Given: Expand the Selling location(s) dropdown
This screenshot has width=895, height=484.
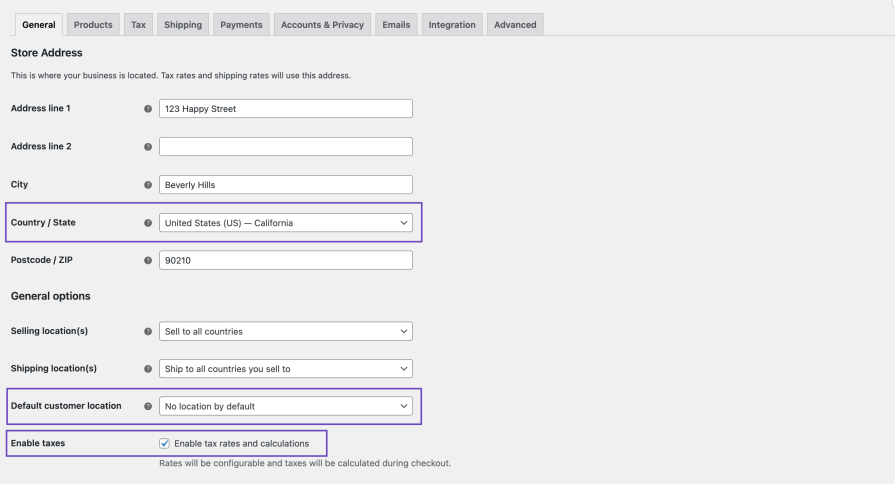Looking at the screenshot, I should pyautogui.click(x=285, y=331).
